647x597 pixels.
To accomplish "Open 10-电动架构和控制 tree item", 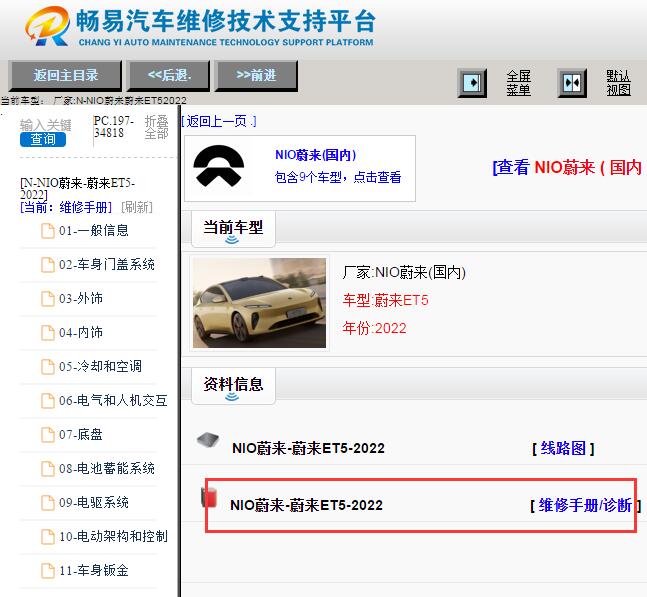I will pyautogui.click(x=113, y=536).
